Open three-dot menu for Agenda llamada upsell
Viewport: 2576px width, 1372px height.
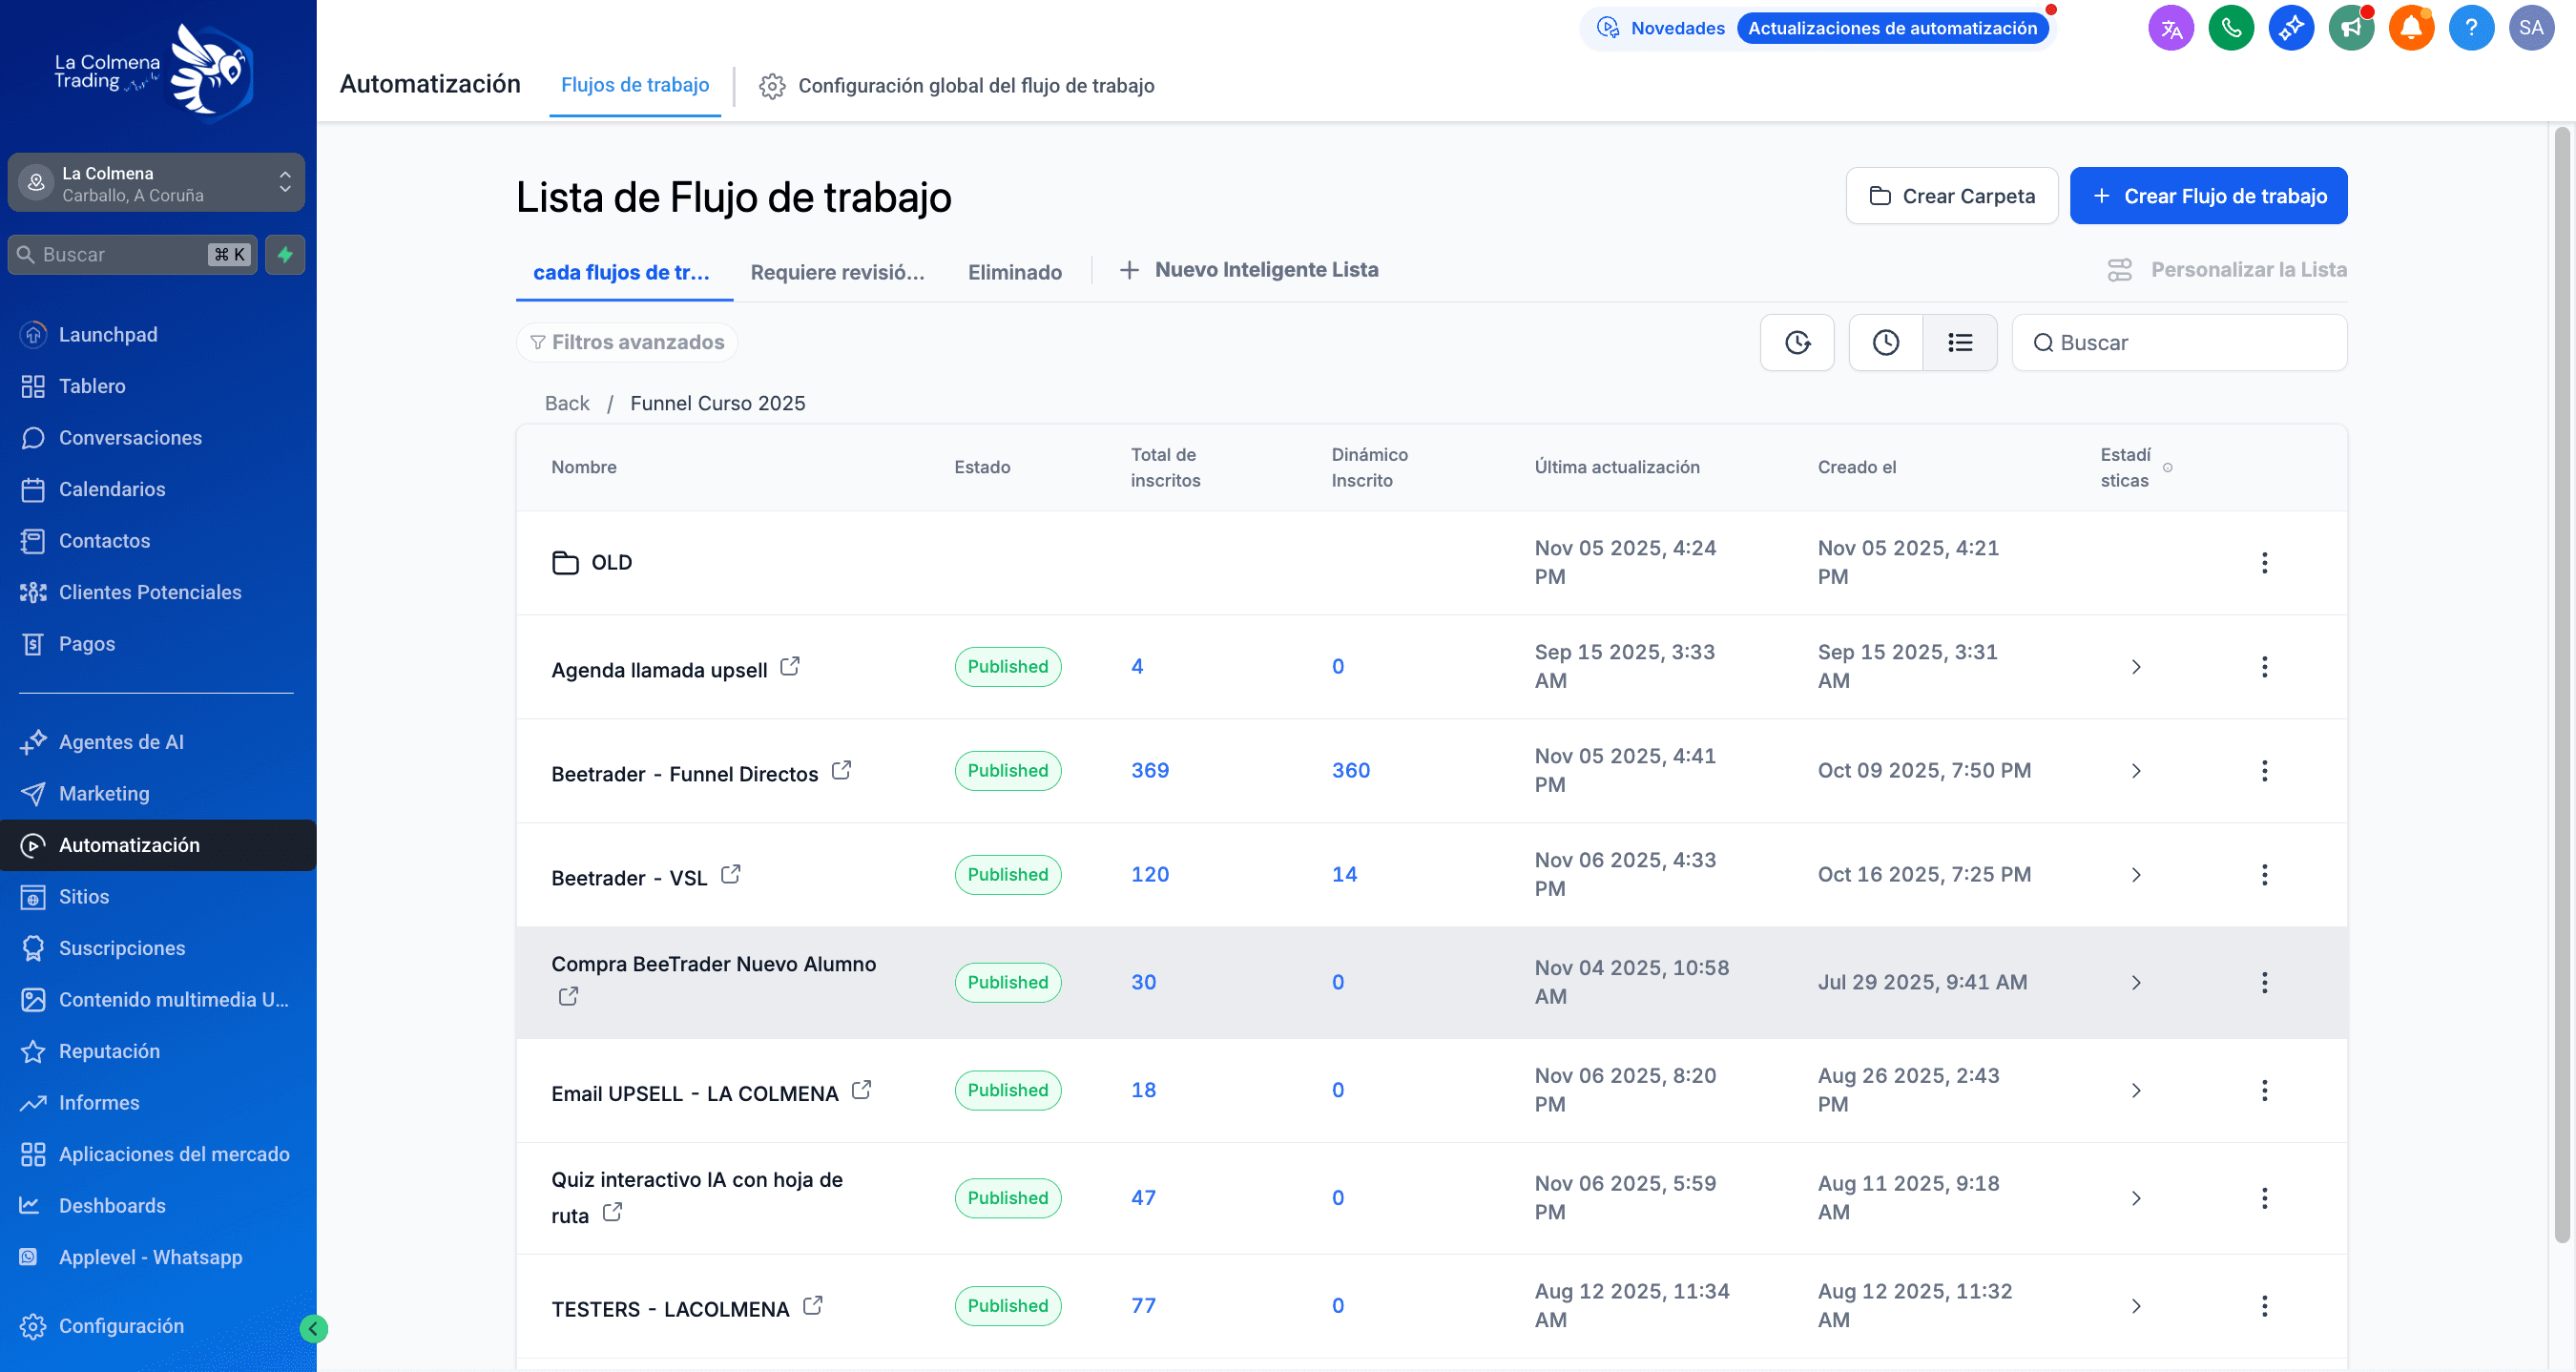(2264, 667)
